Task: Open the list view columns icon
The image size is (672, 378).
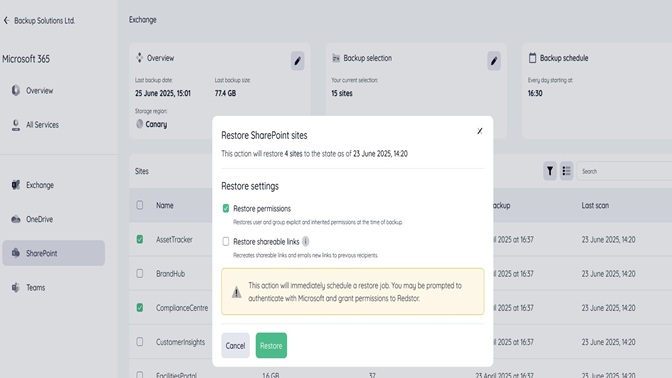Action: [x=567, y=171]
